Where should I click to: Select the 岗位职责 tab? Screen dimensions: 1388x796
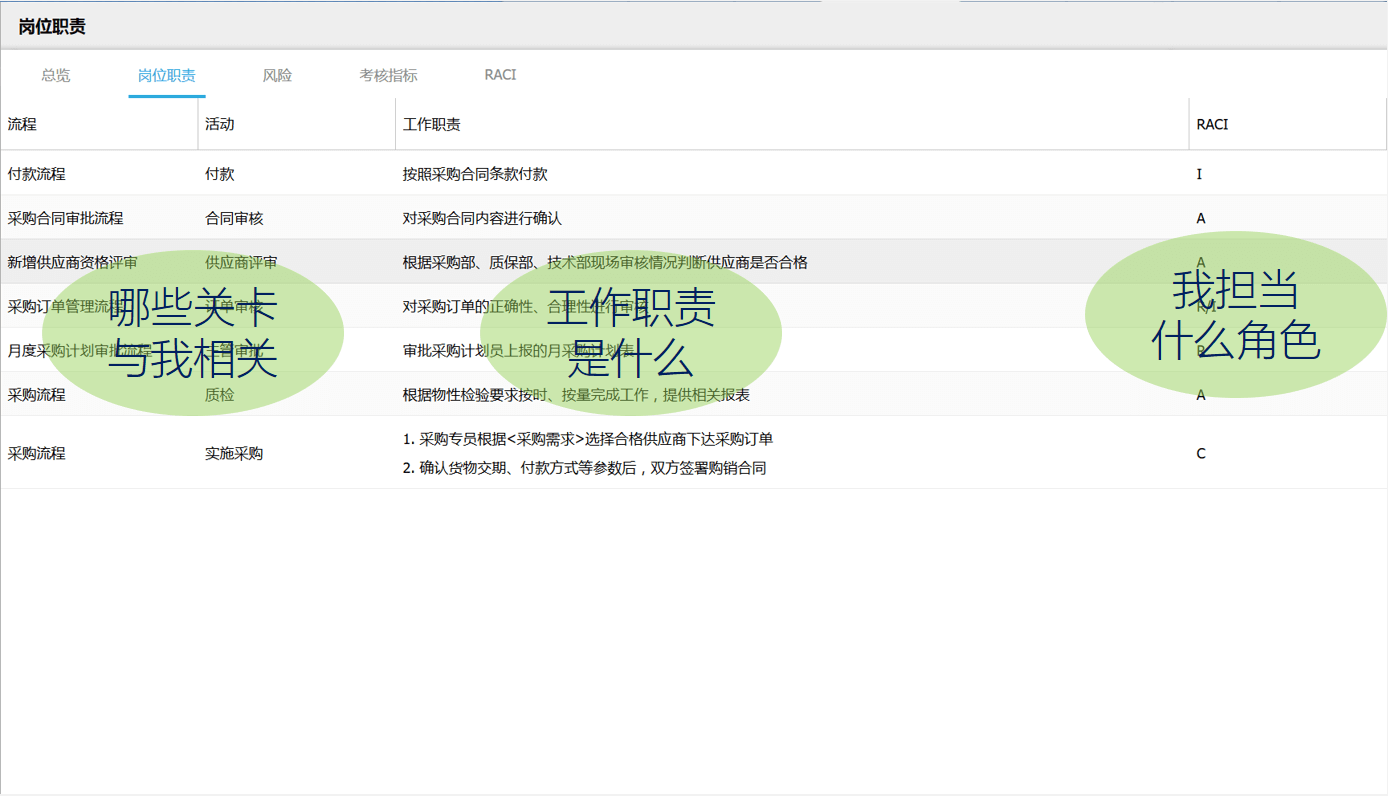[x=167, y=75]
